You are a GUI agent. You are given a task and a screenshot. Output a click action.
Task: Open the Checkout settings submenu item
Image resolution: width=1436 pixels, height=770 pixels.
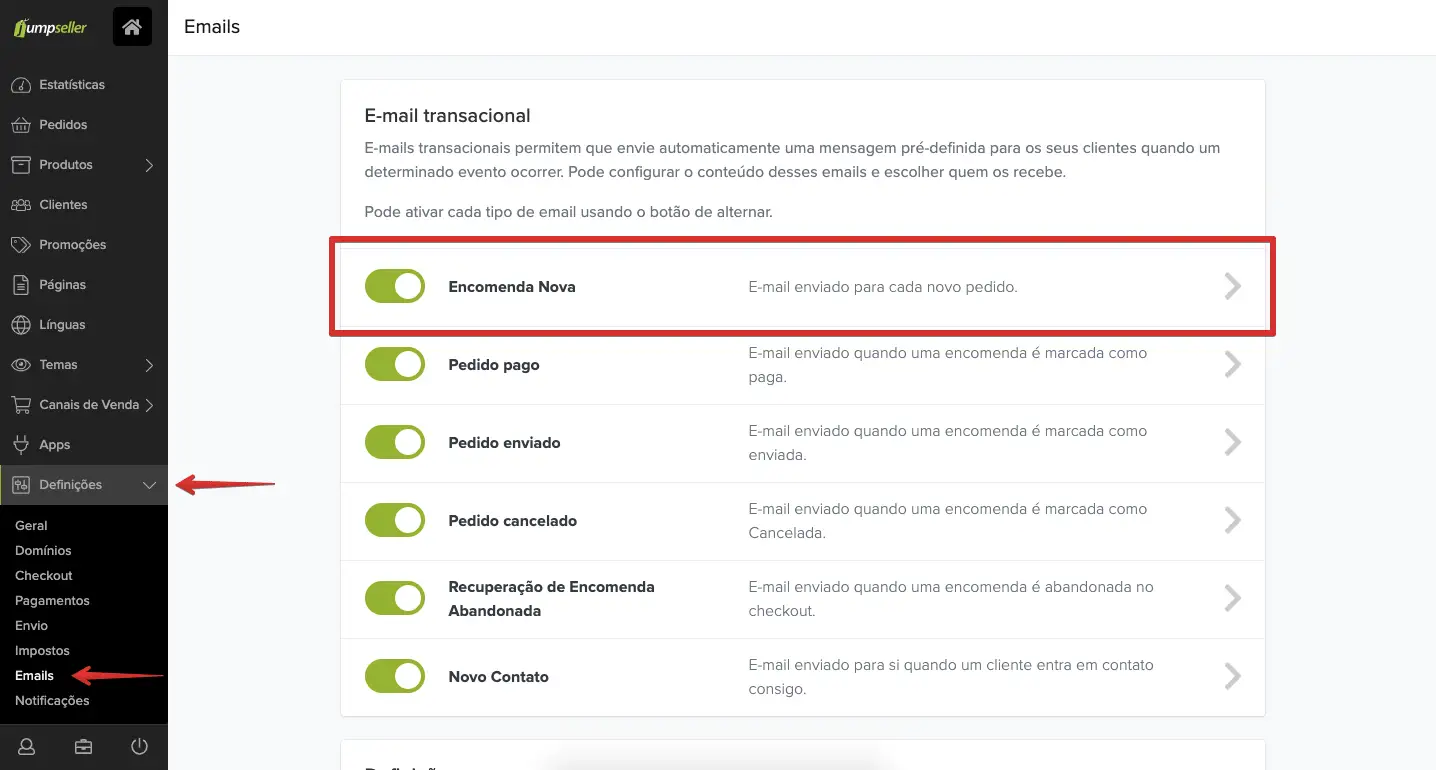[44, 576]
